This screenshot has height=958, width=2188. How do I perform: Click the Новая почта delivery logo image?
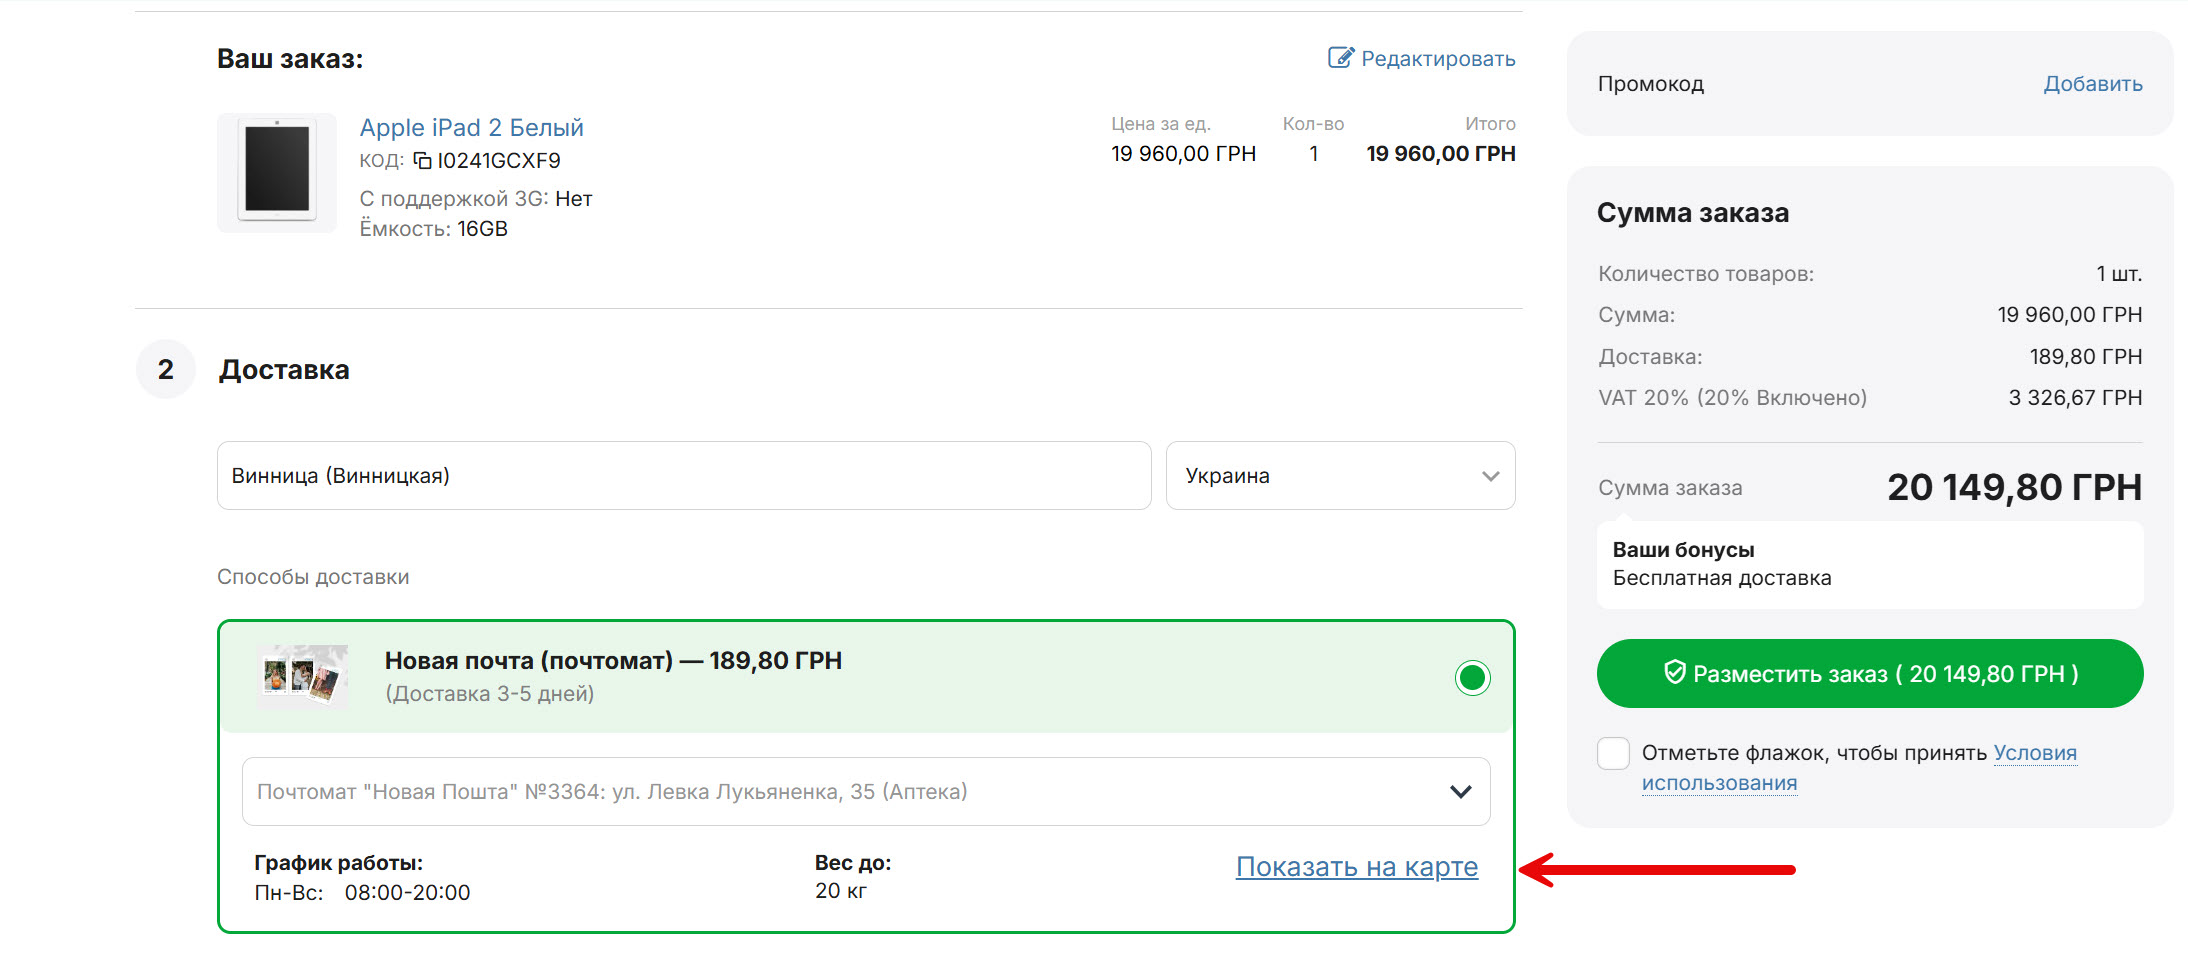tap(302, 677)
